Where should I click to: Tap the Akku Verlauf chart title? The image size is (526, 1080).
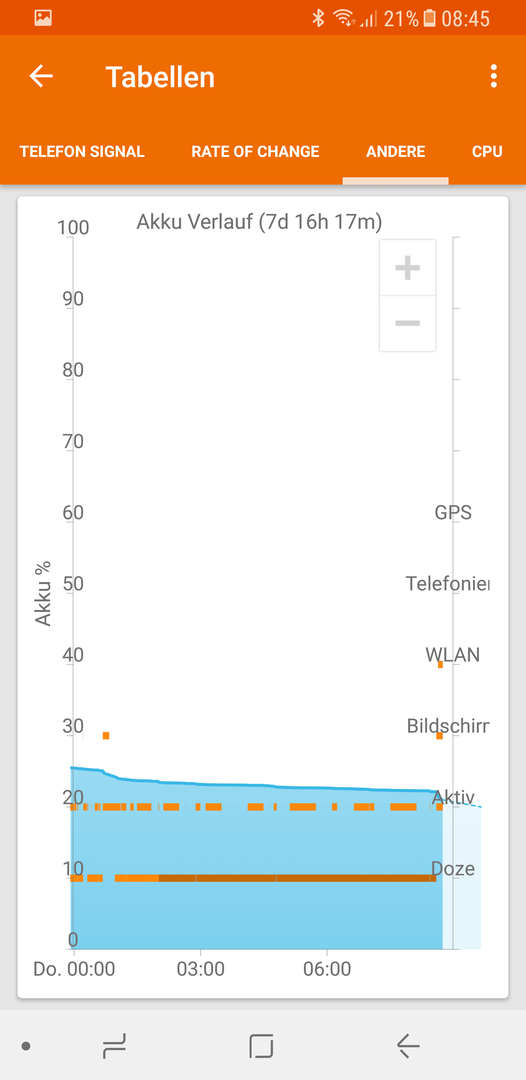coord(260,222)
